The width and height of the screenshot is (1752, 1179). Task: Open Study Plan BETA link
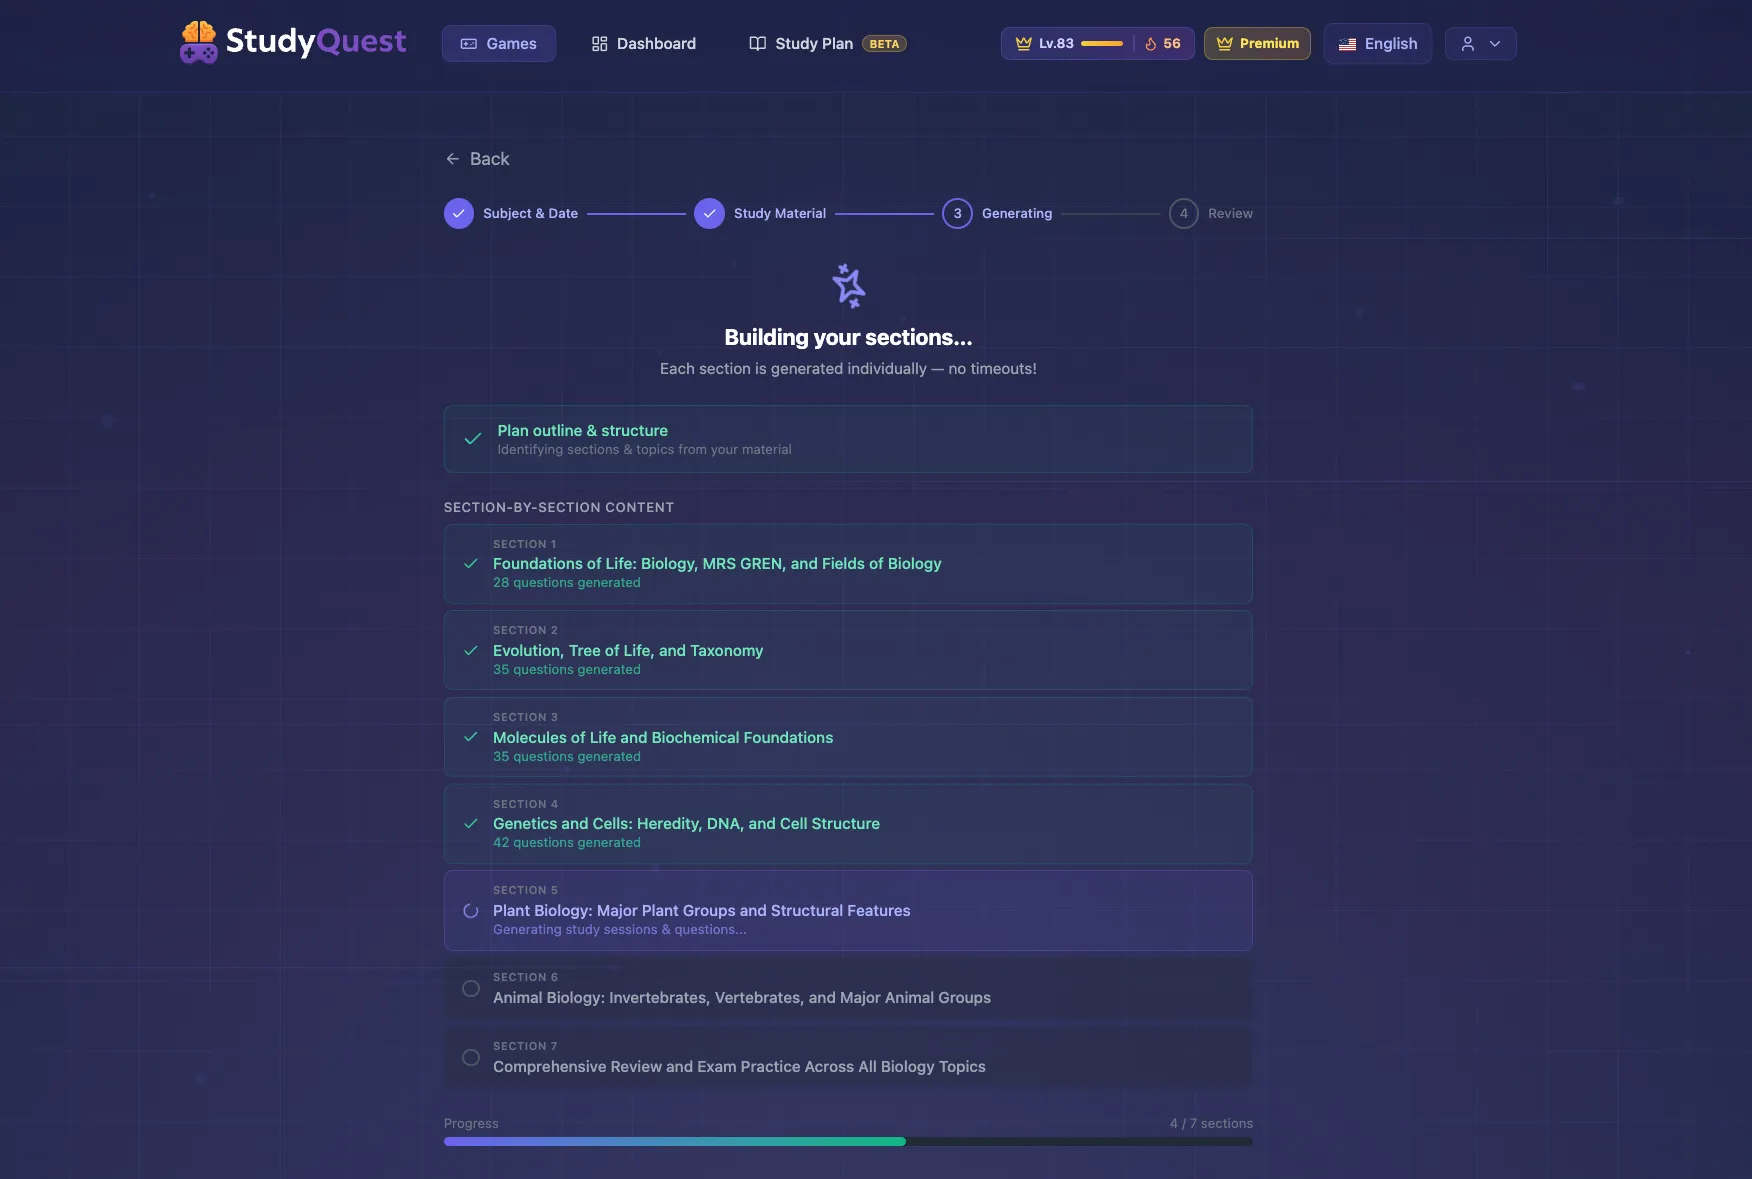tap(827, 44)
